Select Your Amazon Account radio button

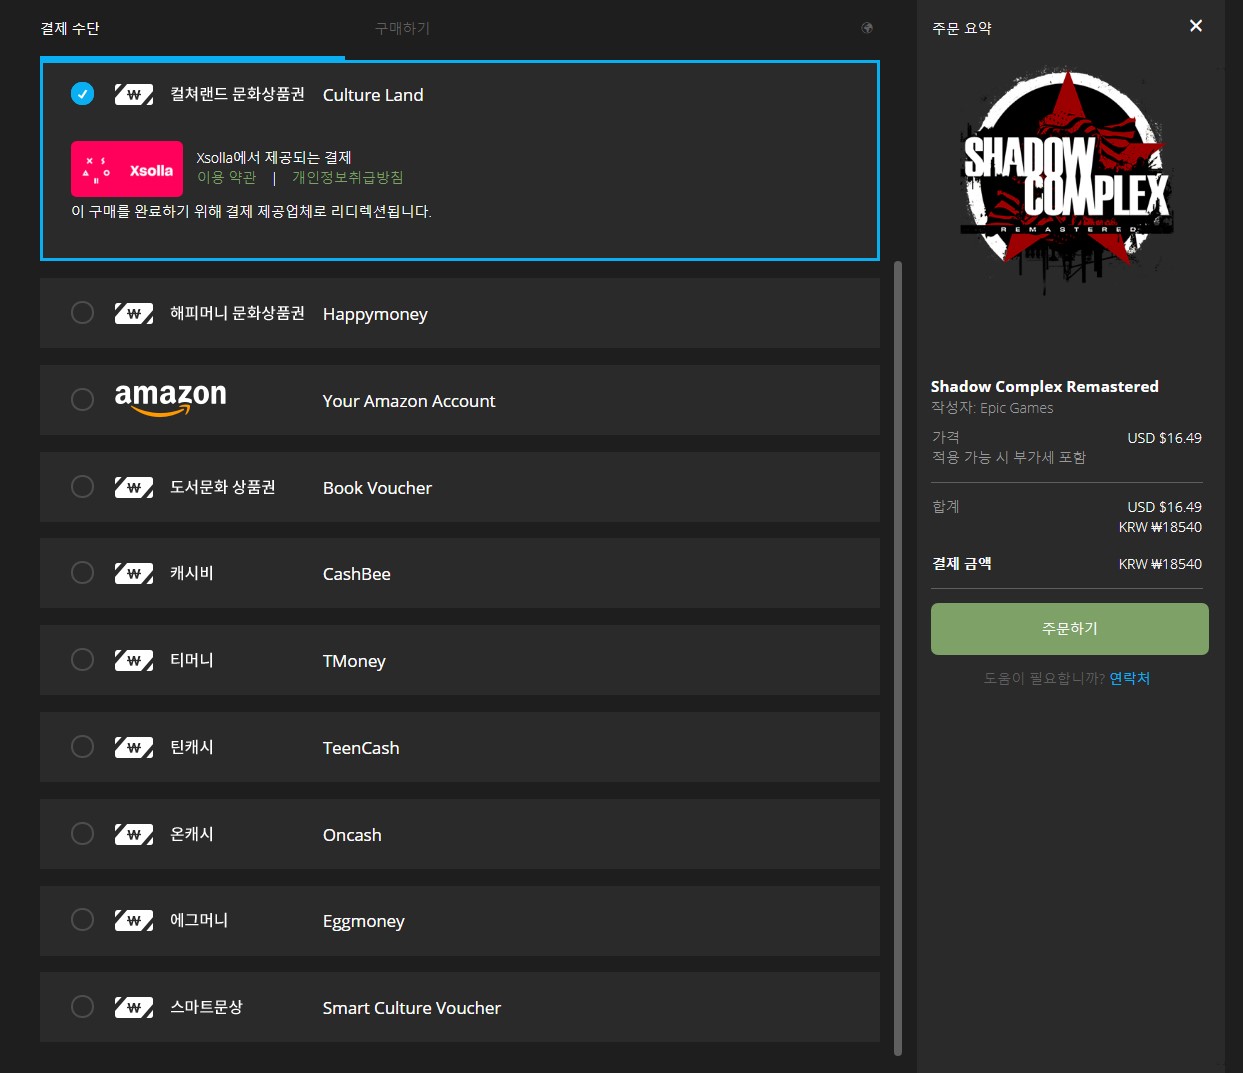[x=83, y=400]
